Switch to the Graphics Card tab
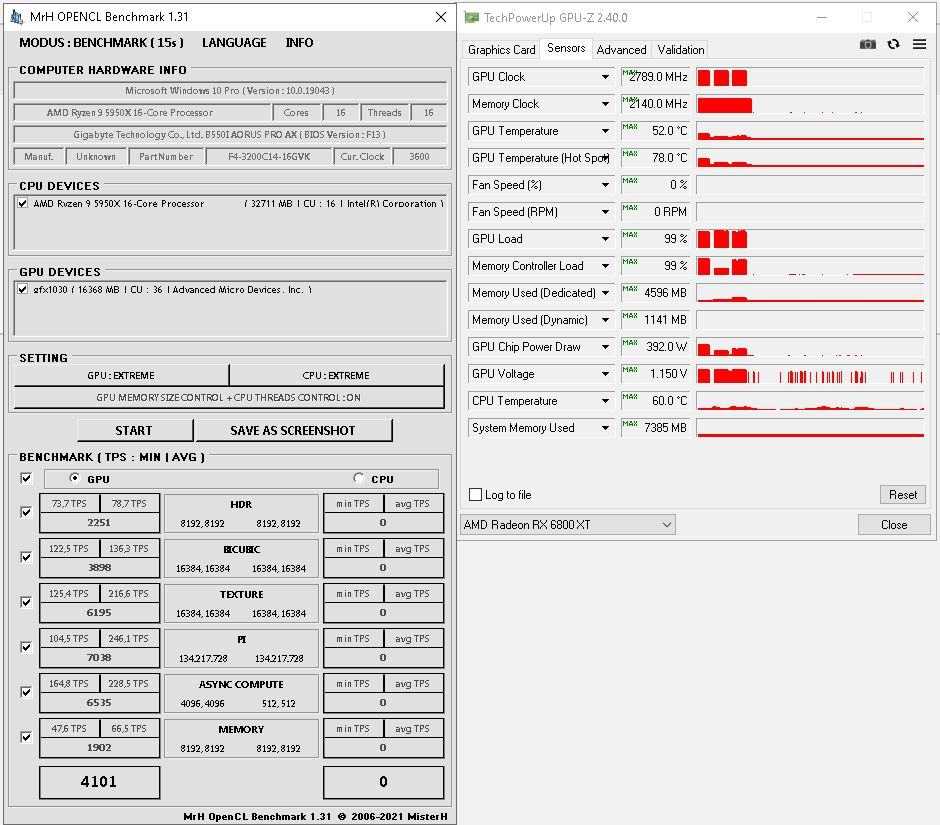The image size is (940, 825). [501, 50]
